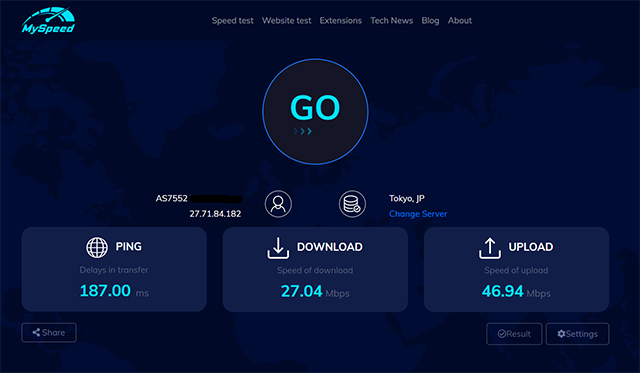This screenshot has height=373, width=640.
Task: Click the AS7552 provider label
Action: 171,199
